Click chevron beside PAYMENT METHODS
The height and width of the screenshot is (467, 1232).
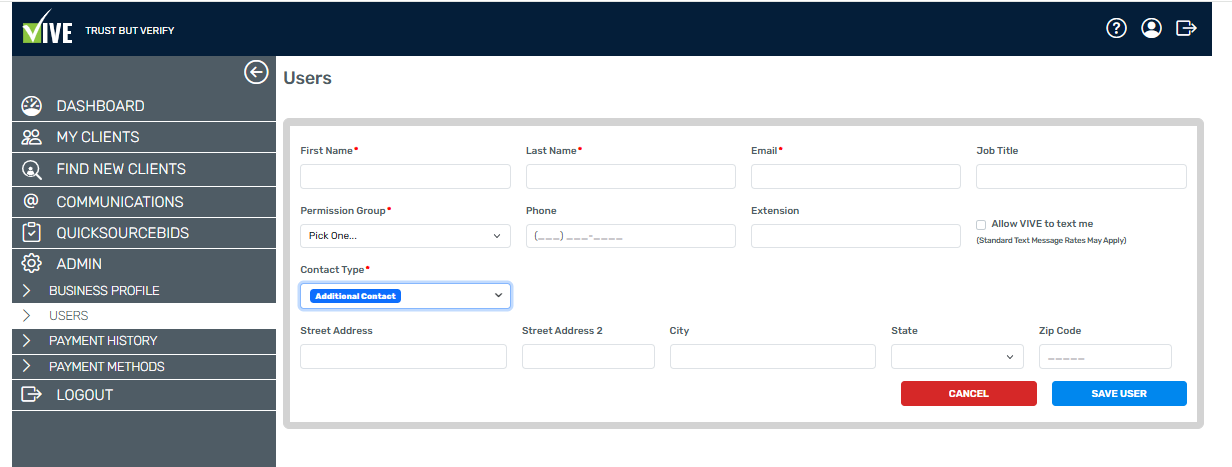tap(26, 367)
